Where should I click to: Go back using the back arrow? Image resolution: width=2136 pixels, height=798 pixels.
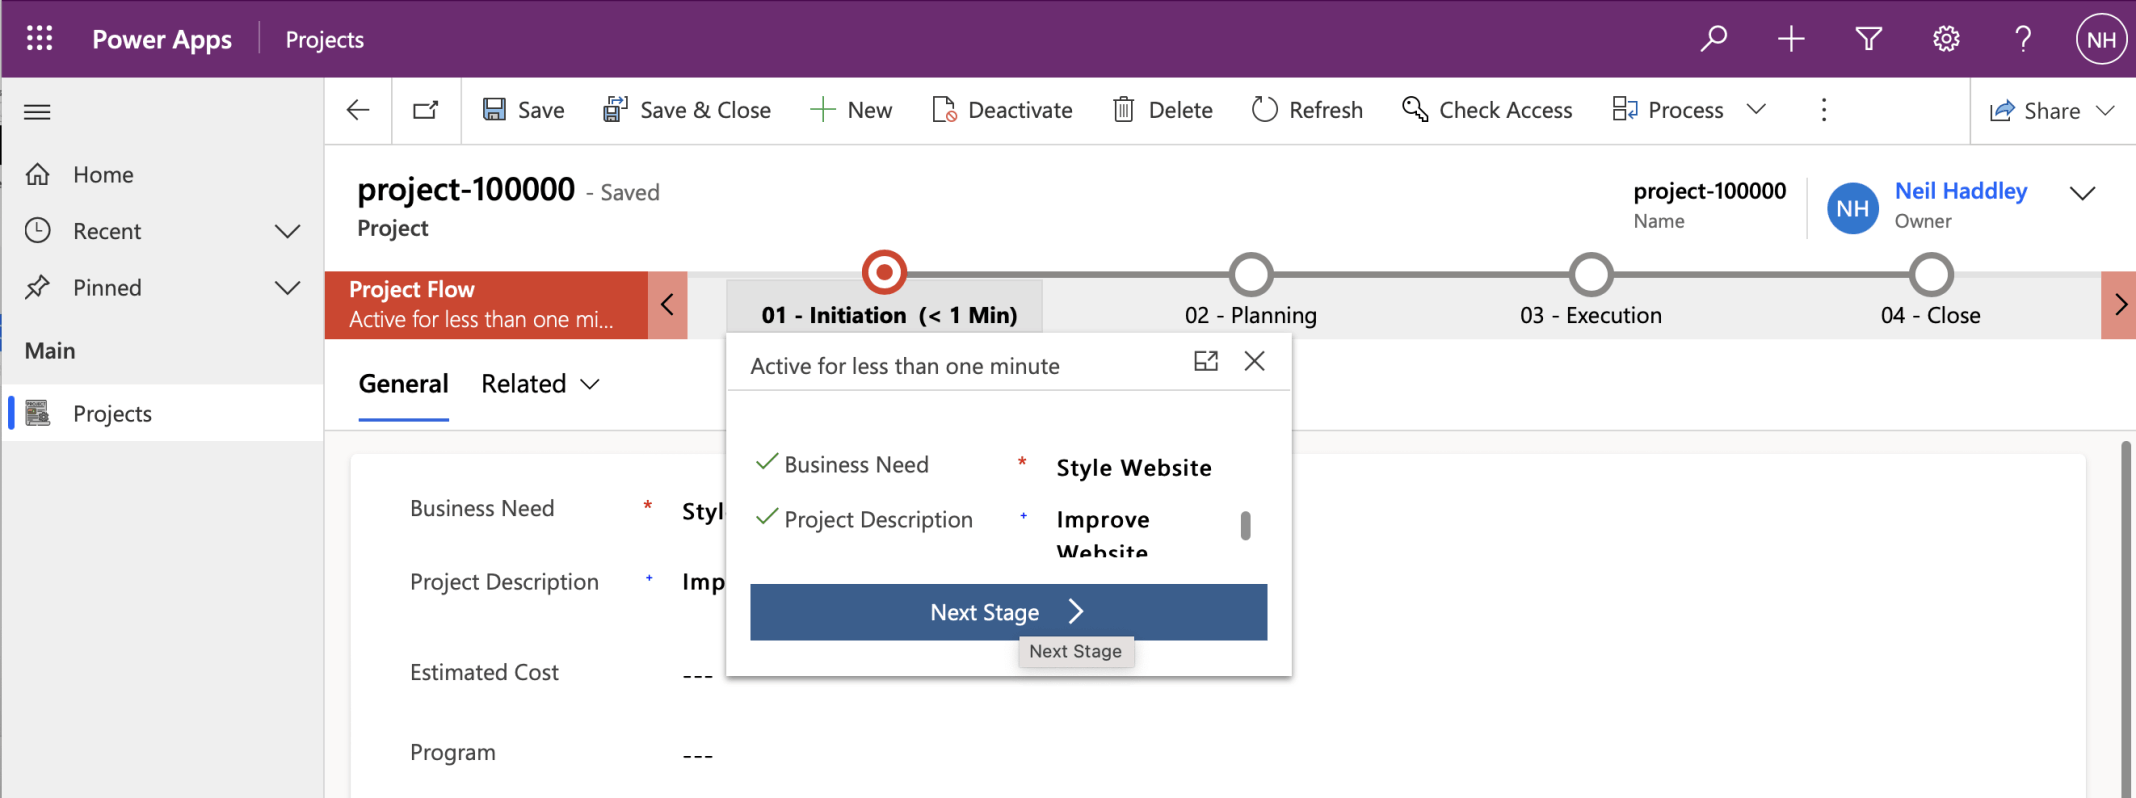(358, 110)
